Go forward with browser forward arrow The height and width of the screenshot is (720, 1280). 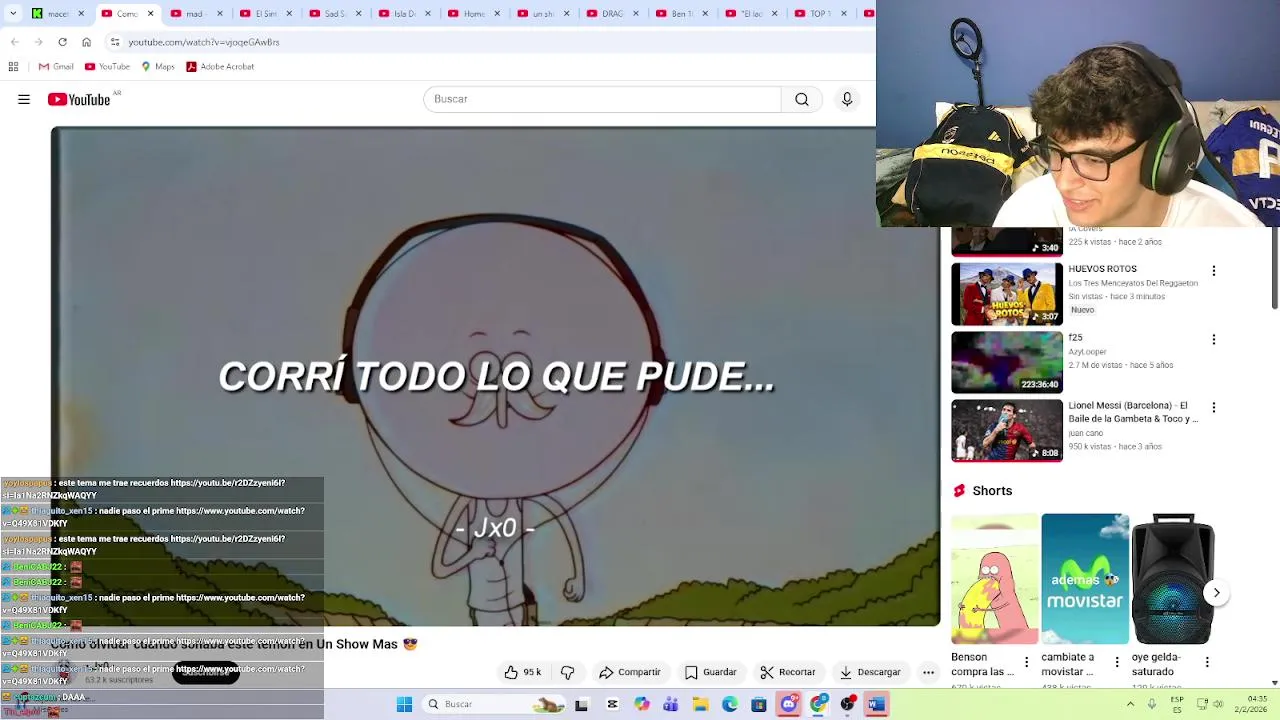(38, 42)
